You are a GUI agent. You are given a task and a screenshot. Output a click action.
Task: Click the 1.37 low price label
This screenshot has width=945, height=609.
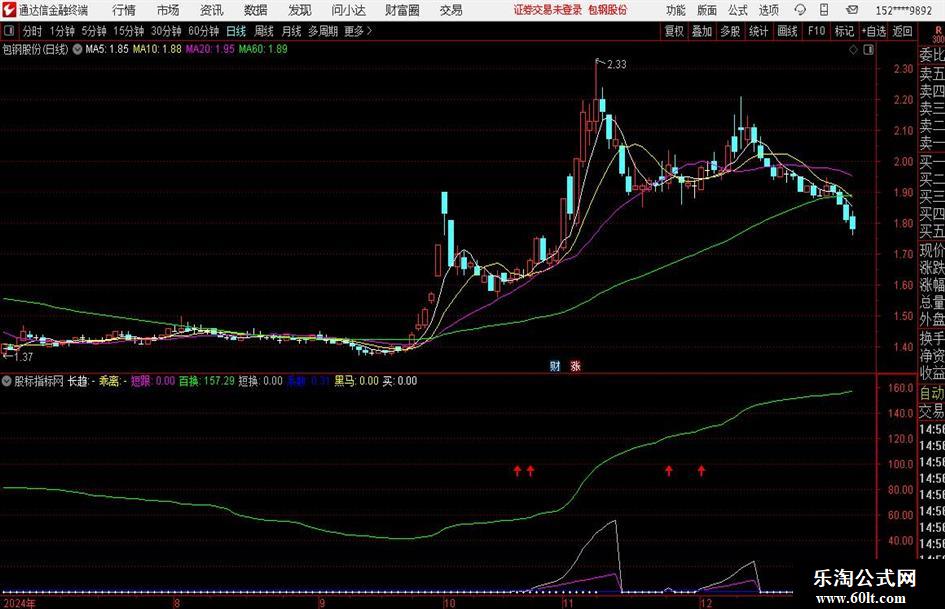pos(23,357)
